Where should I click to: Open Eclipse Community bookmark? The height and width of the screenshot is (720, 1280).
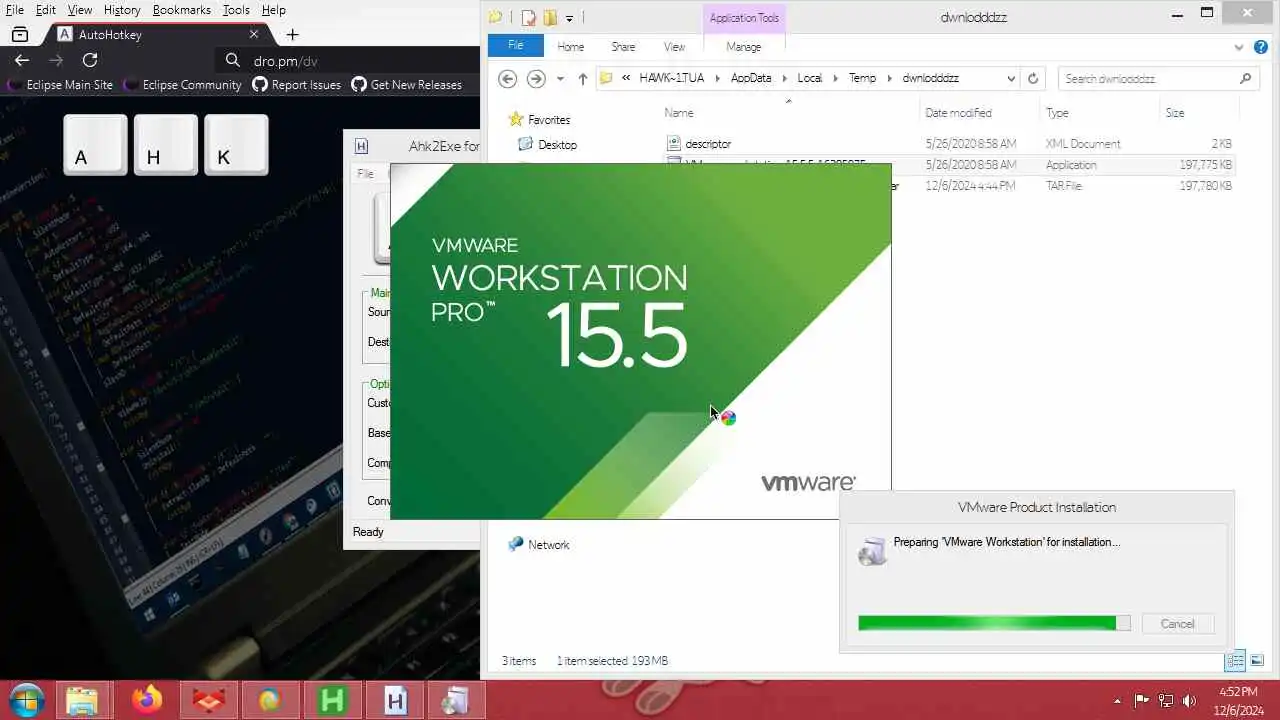pyautogui.click(x=182, y=85)
